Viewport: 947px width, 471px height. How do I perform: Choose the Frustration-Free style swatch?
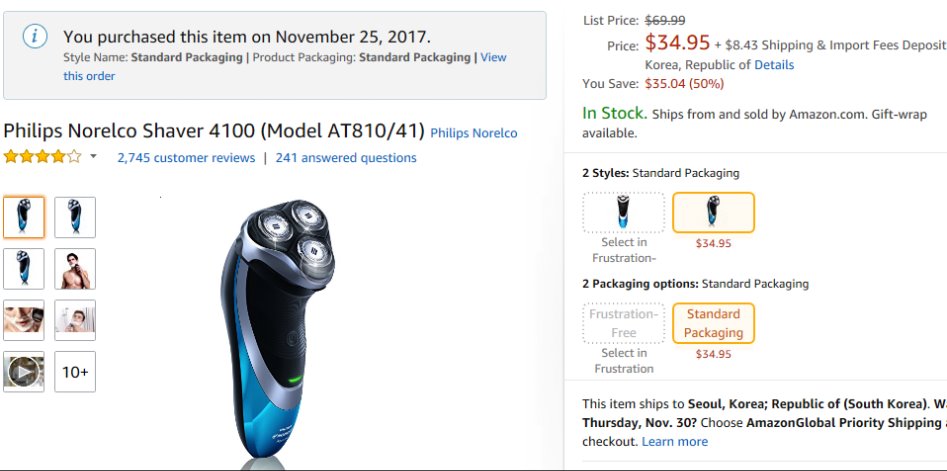(x=623, y=212)
